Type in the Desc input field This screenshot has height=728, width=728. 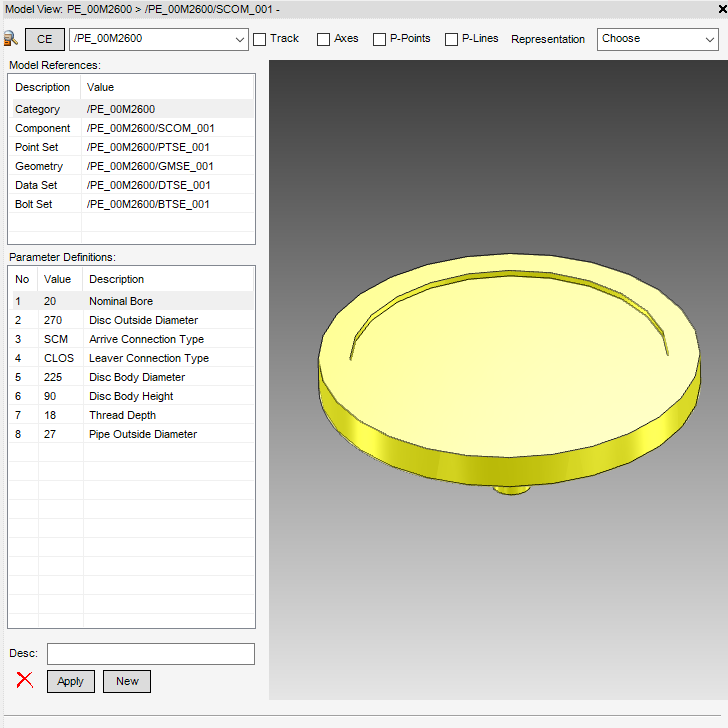(150, 654)
